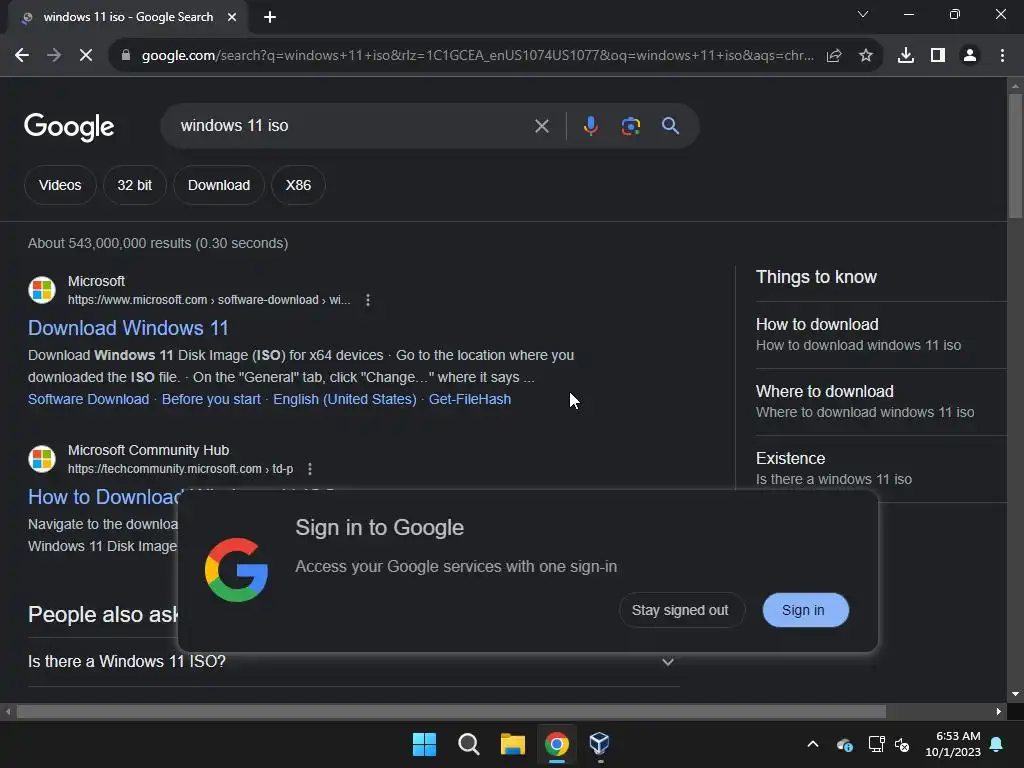Screen dimensions: 1024x768
Task: Share this page using the share icon
Action: [834, 56]
